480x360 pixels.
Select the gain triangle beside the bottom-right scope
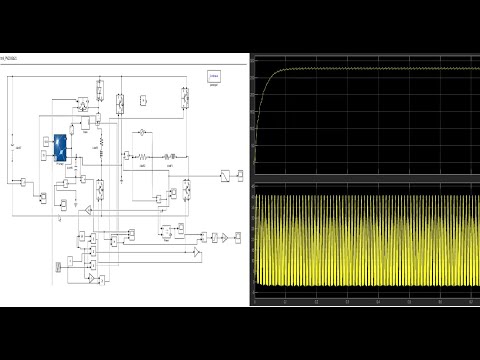225,238
